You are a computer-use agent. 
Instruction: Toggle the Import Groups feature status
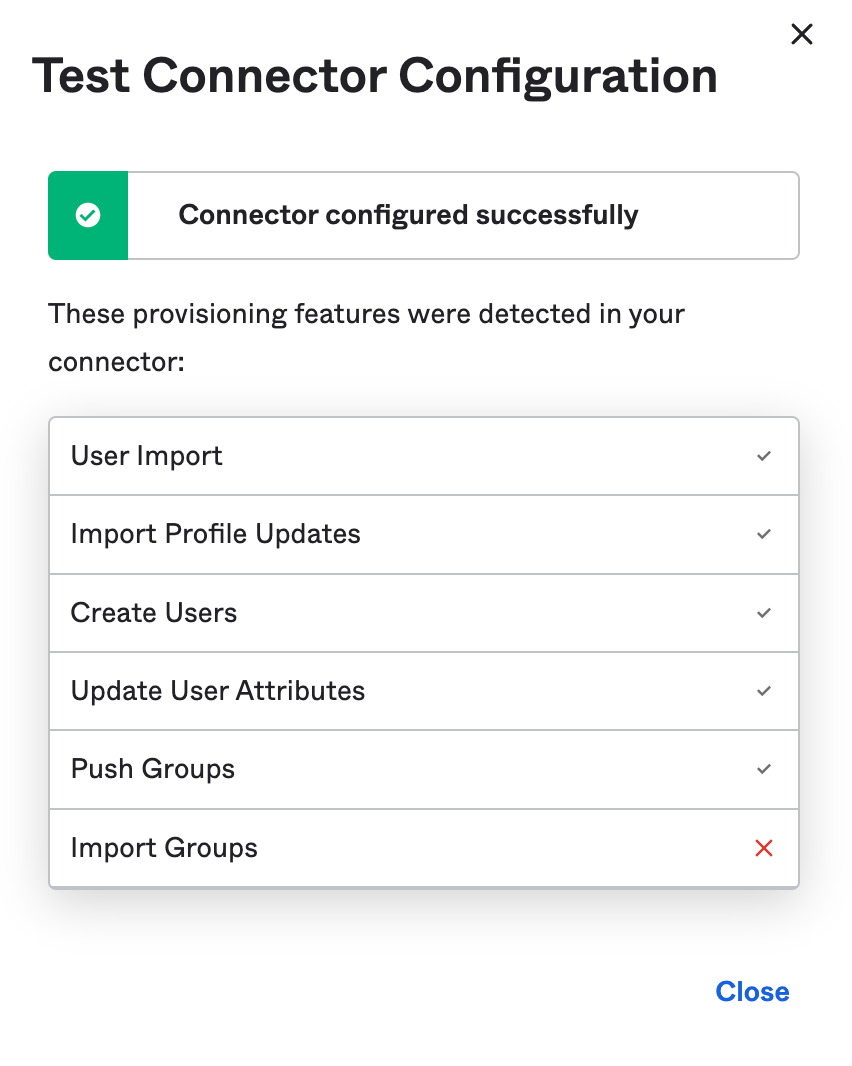[x=764, y=847]
